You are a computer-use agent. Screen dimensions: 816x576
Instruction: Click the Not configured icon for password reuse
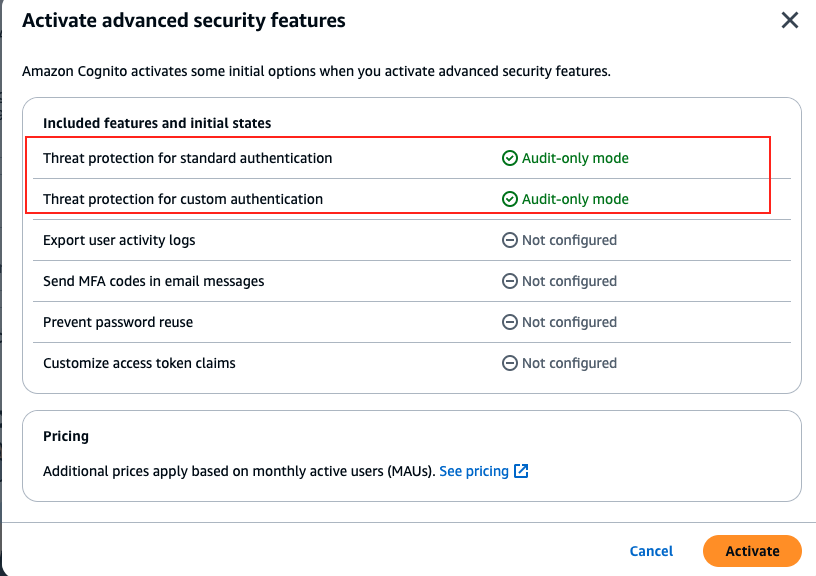pyautogui.click(x=510, y=322)
